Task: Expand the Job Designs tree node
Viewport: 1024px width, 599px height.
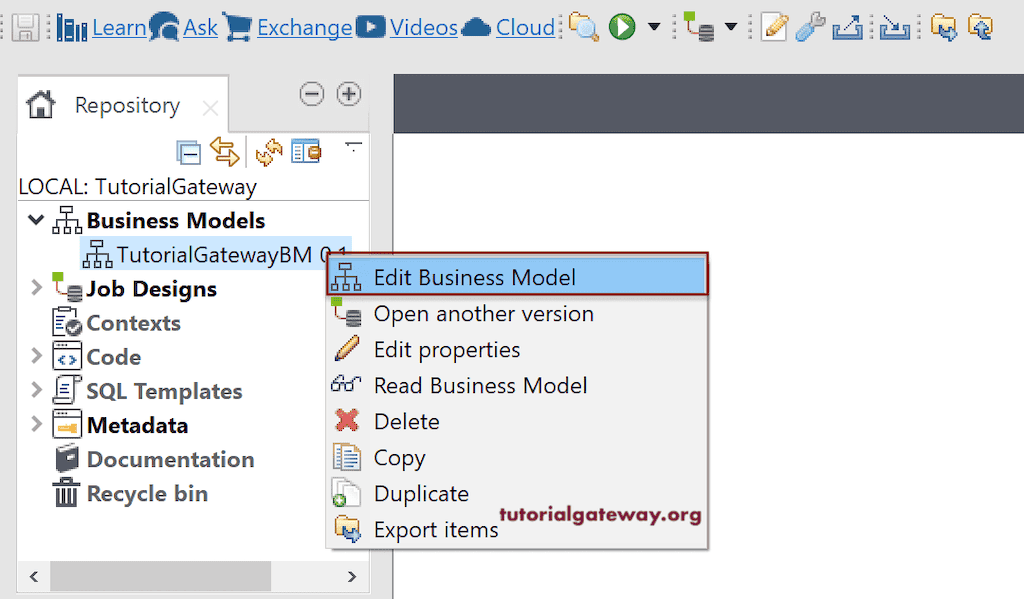Action: (x=37, y=287)
